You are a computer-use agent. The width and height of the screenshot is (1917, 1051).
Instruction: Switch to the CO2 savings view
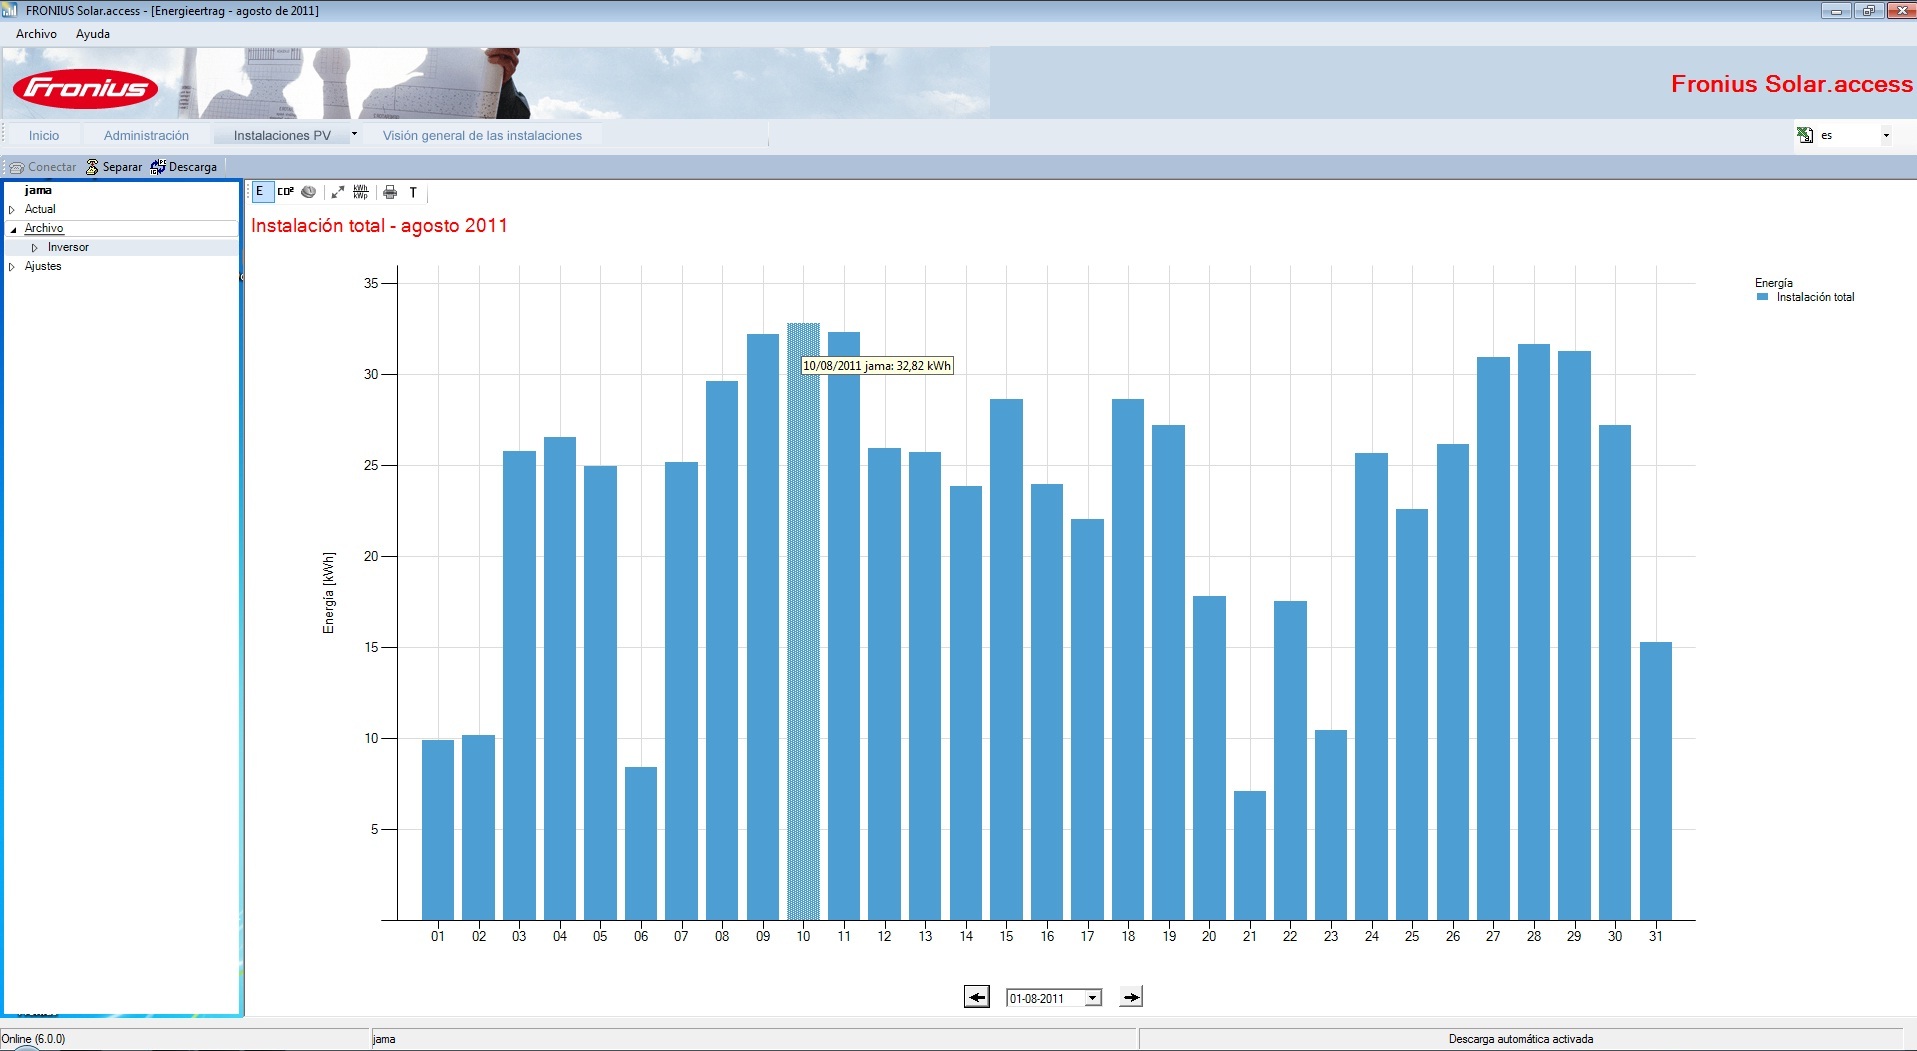[286, 192]
